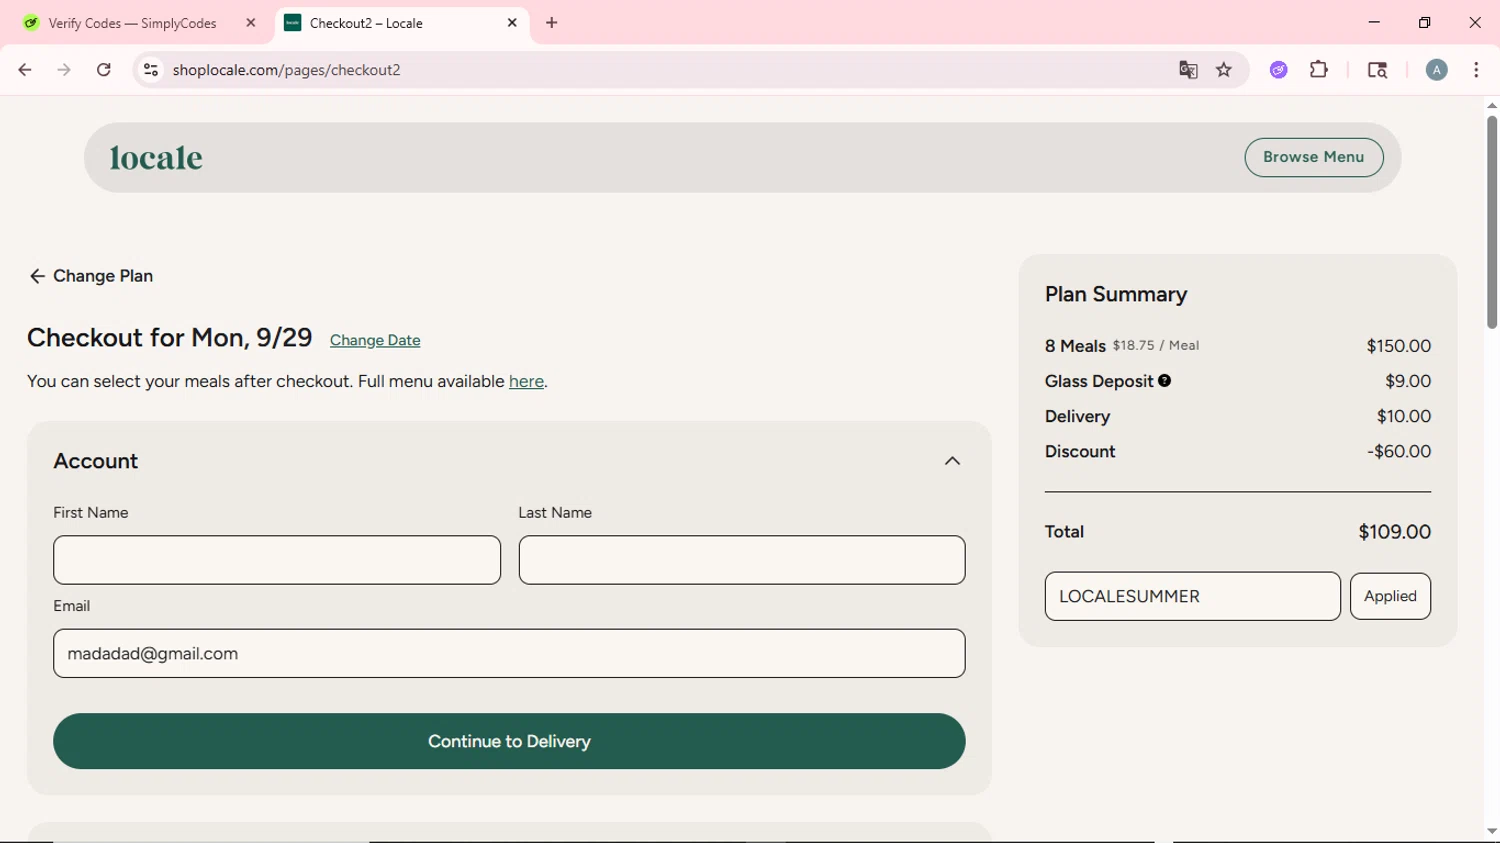Click the $18.75 / Meal text
This screenshot has height=843, width=1500.
coord(1156,345)
